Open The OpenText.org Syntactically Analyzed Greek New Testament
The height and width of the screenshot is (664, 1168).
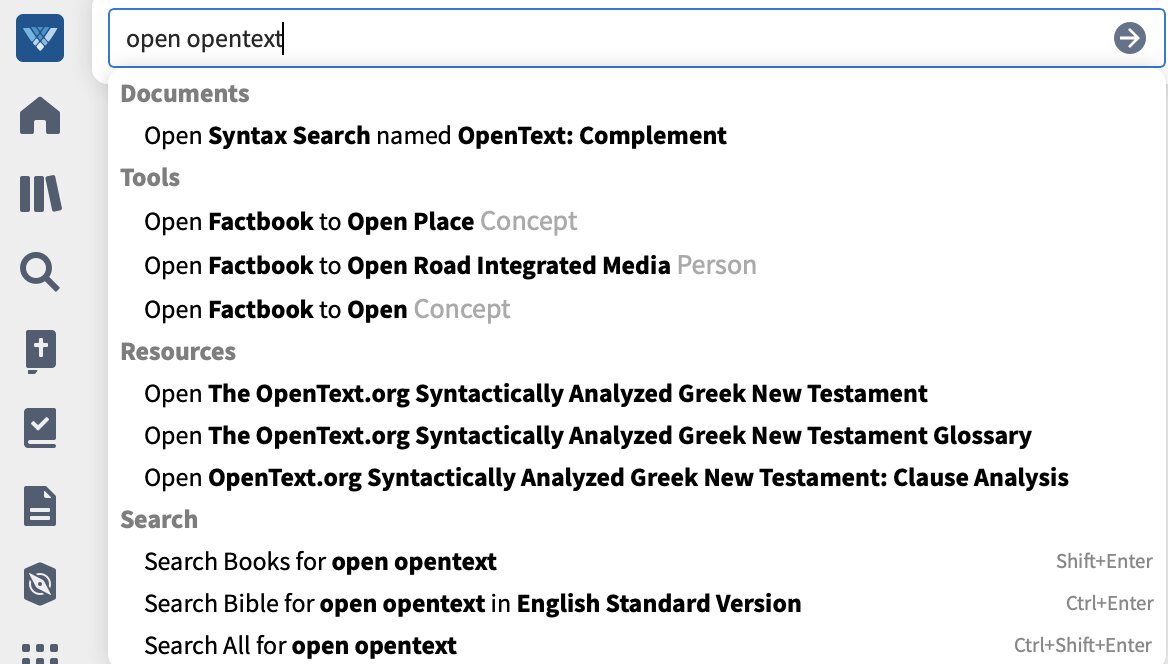pyautogui.click(x=536, y=393)
